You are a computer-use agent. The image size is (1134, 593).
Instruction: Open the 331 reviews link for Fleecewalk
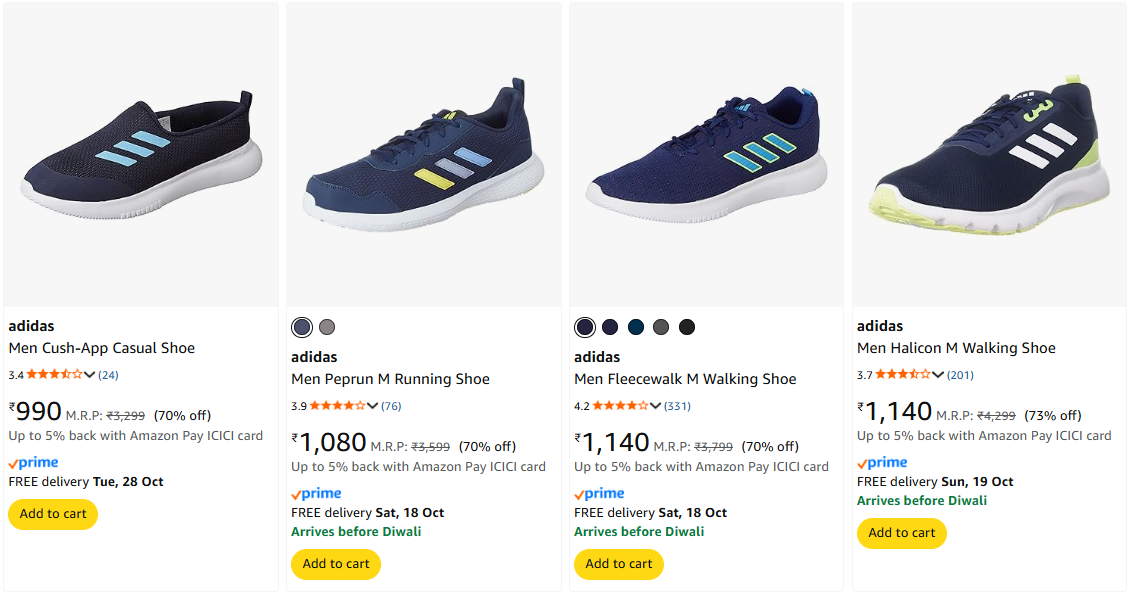tap(678, 406)
